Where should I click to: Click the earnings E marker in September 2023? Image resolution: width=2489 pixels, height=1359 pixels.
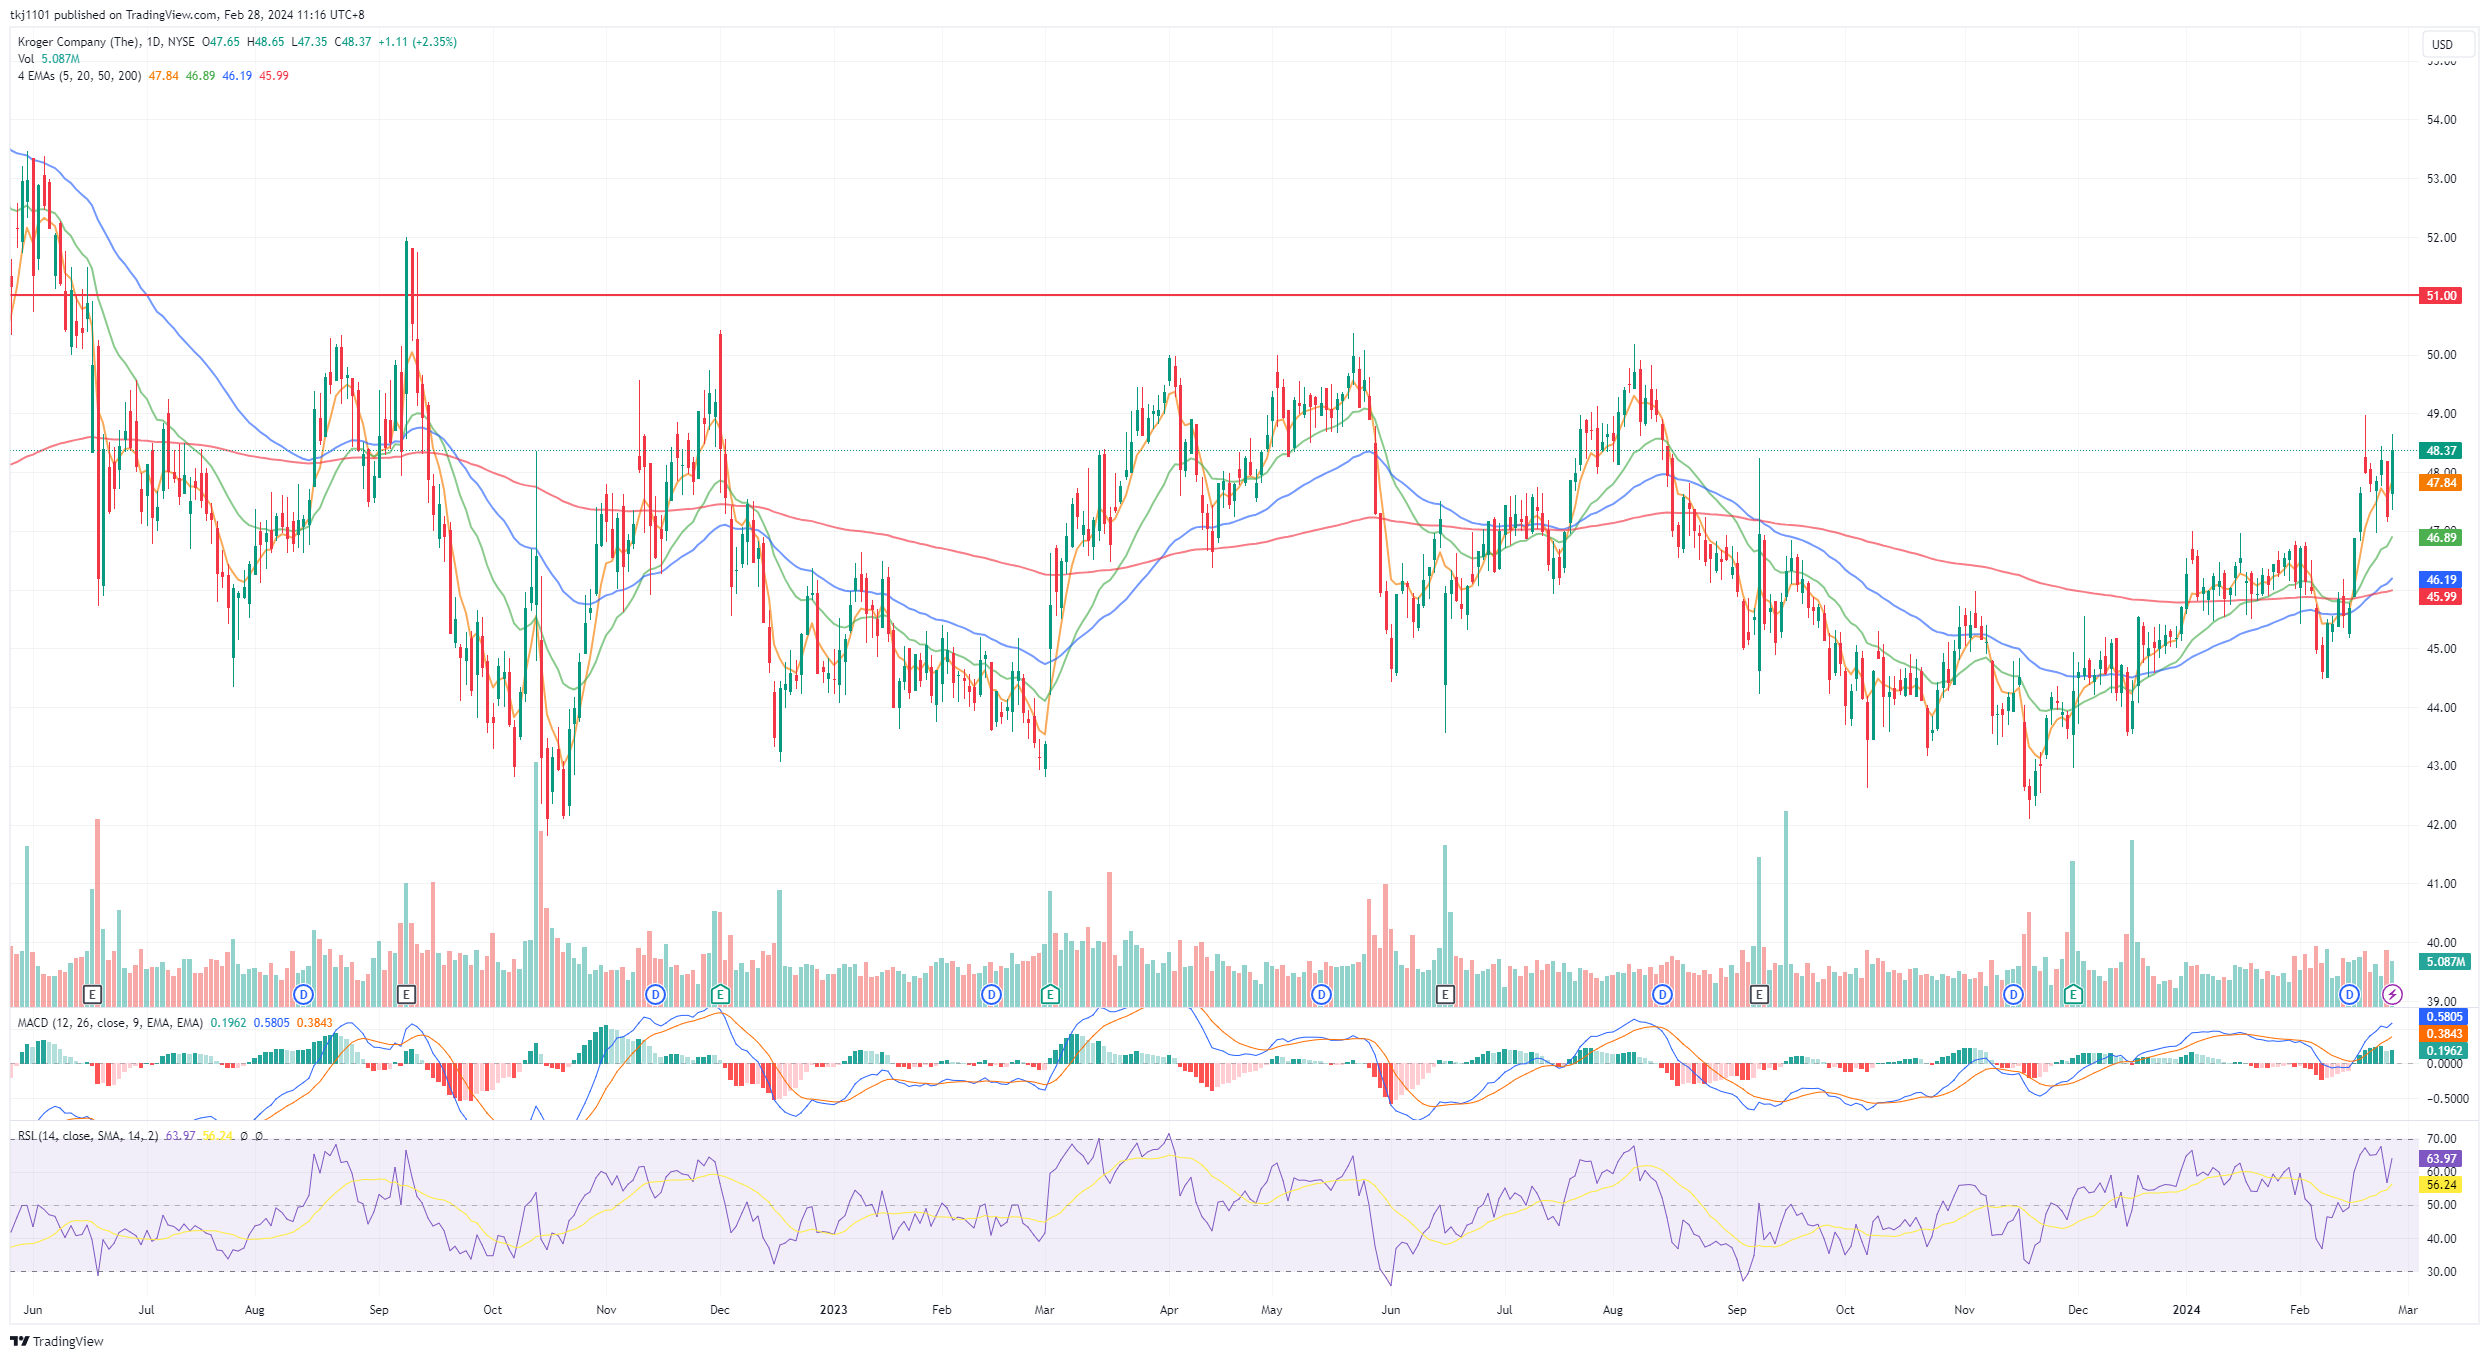1759,994
